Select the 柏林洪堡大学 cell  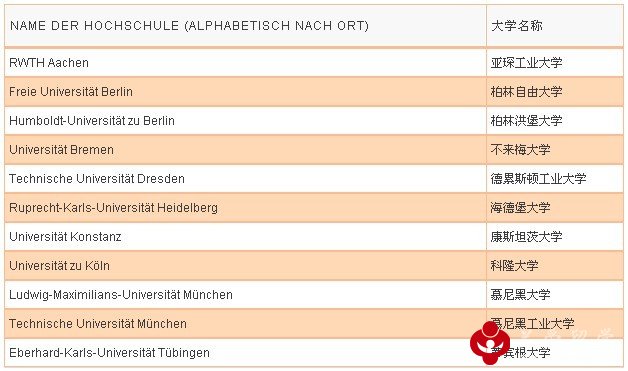click(555, 121)
